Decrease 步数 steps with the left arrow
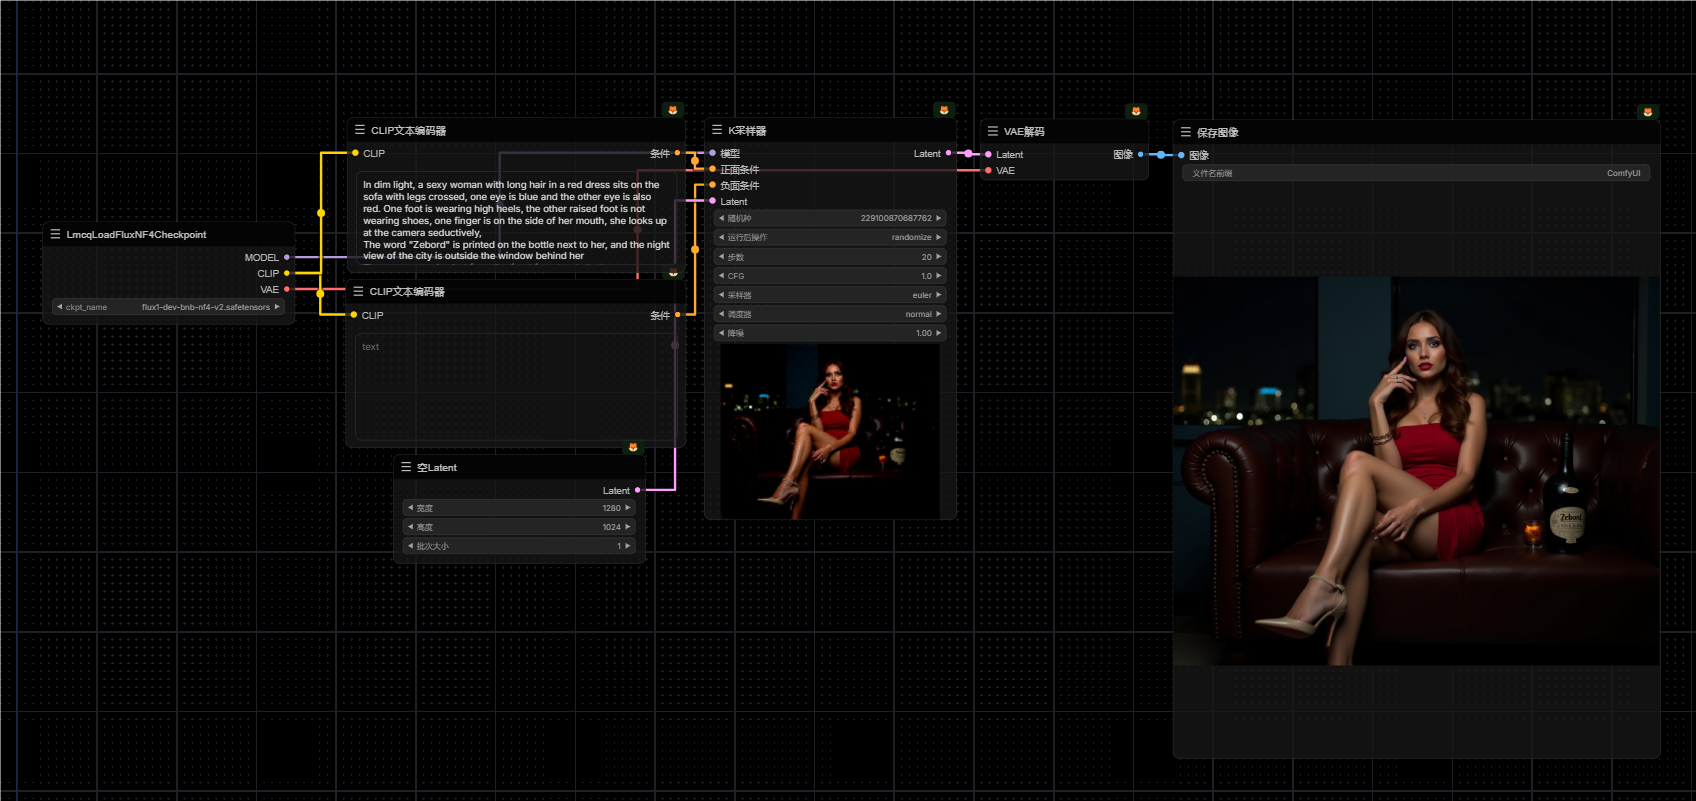1696x801 pixels. [x=721, y=257]
